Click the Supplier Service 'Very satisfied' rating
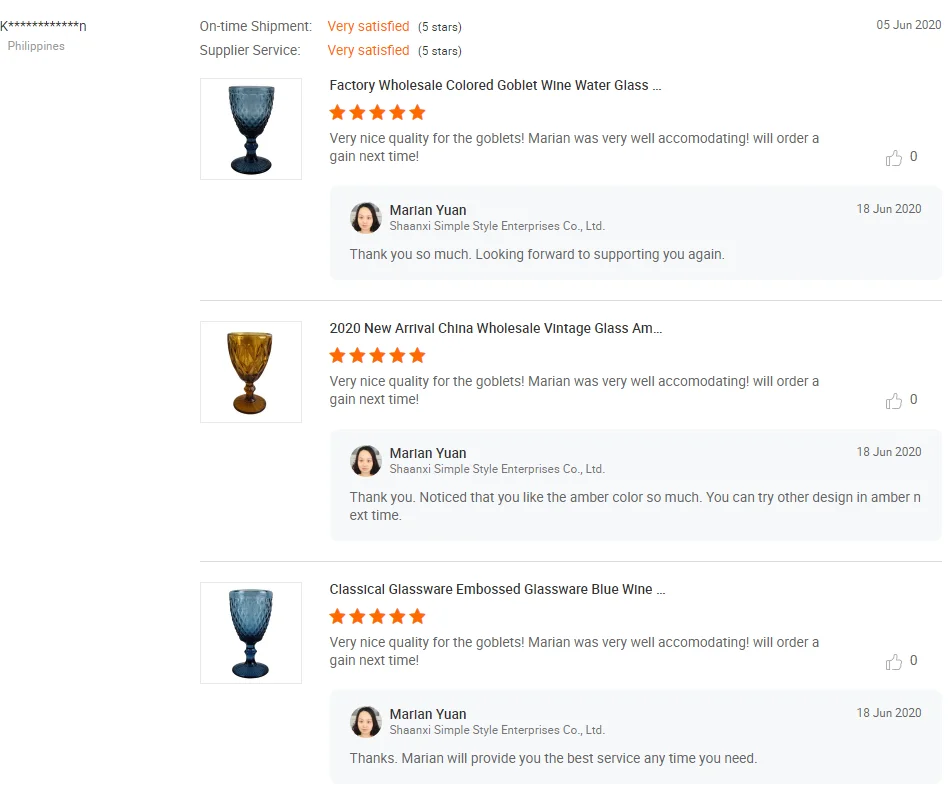The height and width of the screenshot is (811, 952). click(x=368, y=50)
